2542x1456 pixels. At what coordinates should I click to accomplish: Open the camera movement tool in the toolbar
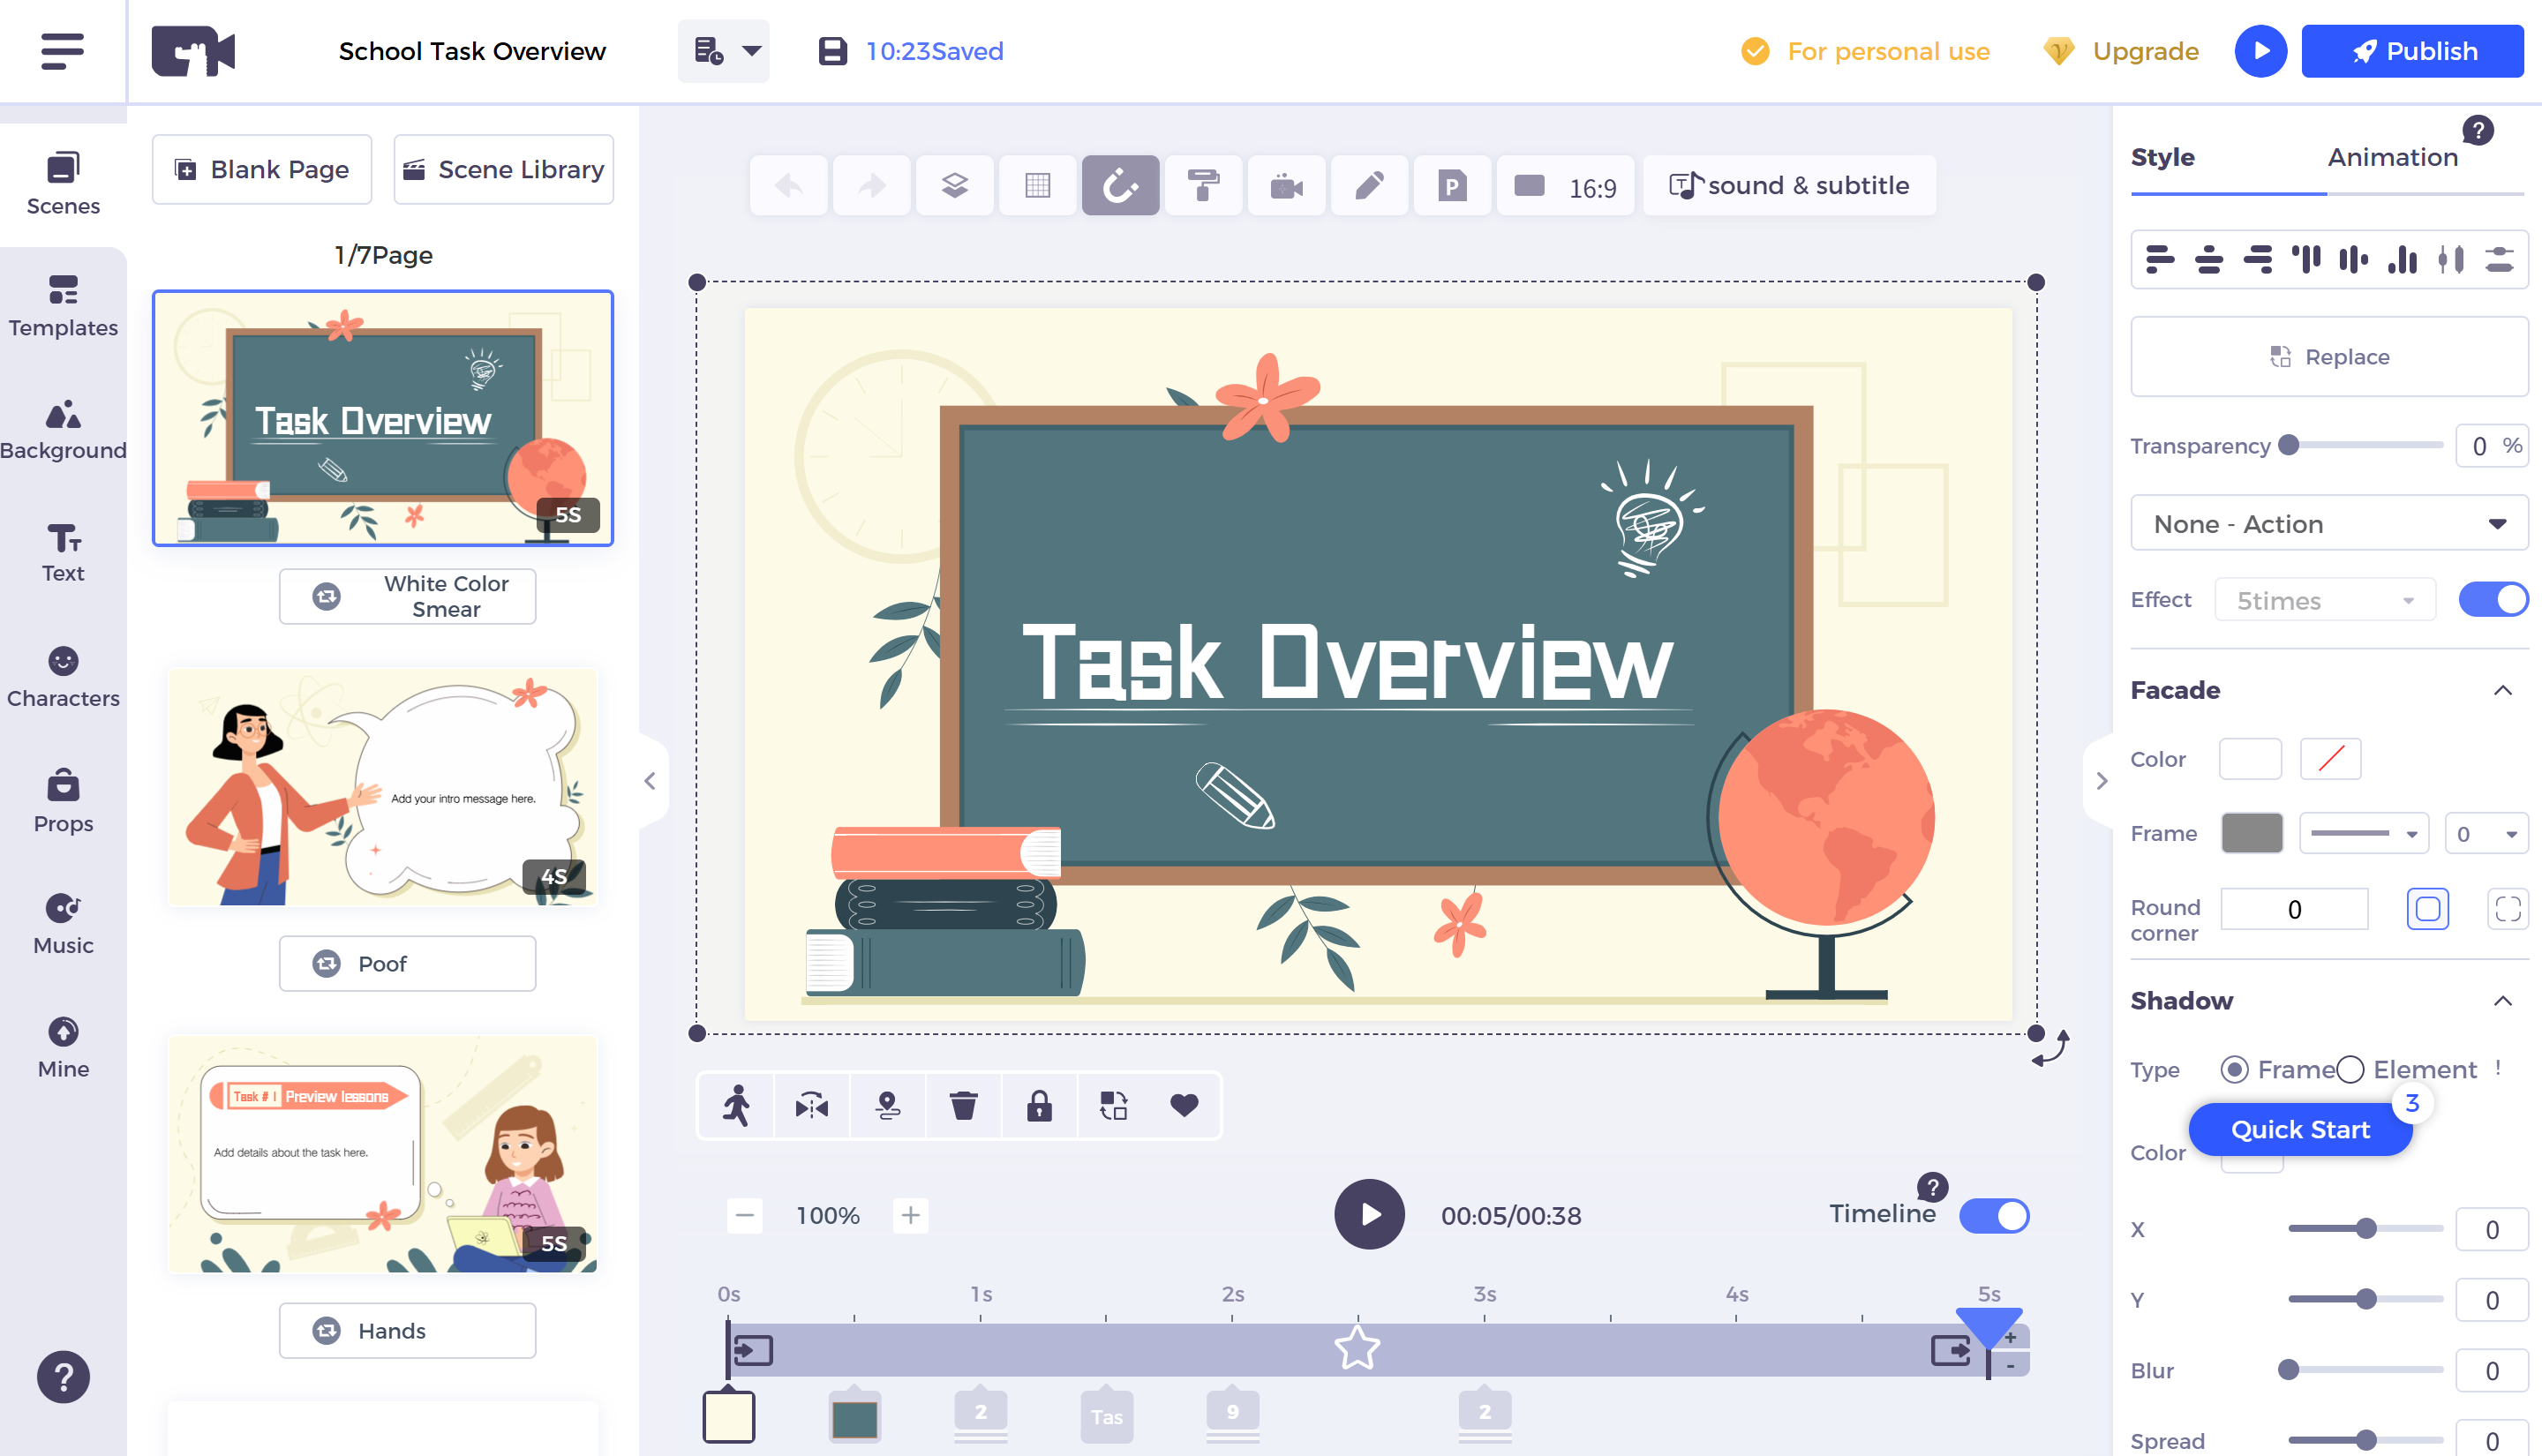[x=1287, y=185]
